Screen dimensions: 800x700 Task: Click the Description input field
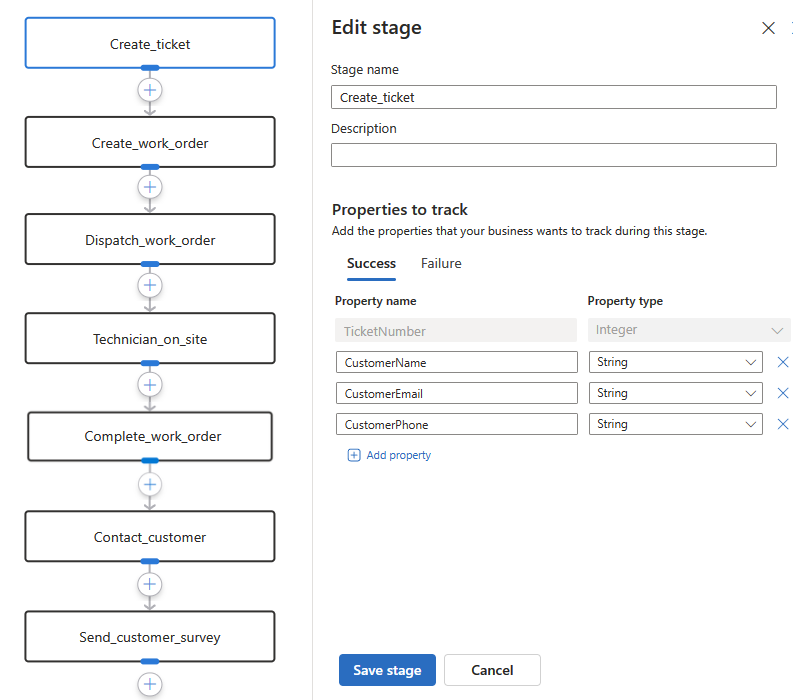point(553,155)
